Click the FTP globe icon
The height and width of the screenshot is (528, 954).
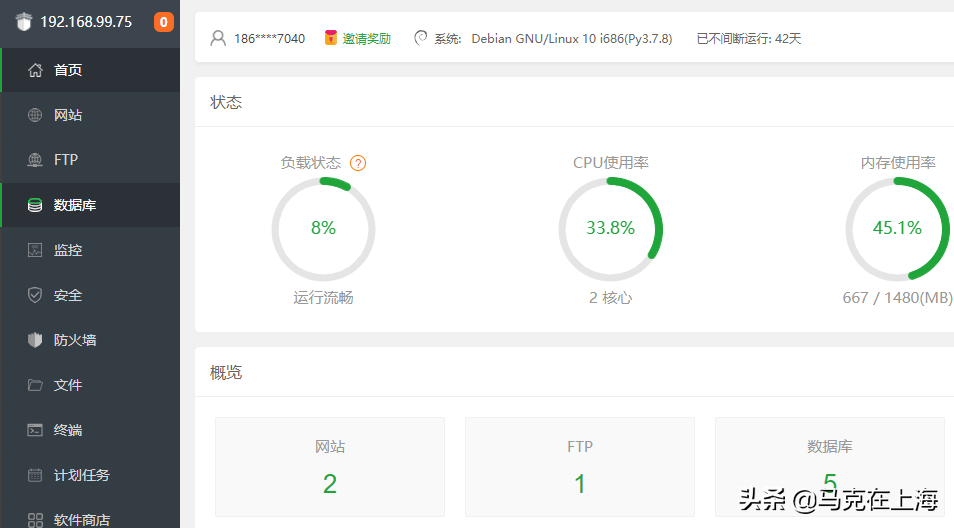pyautogui.click(x=36, y=160)
